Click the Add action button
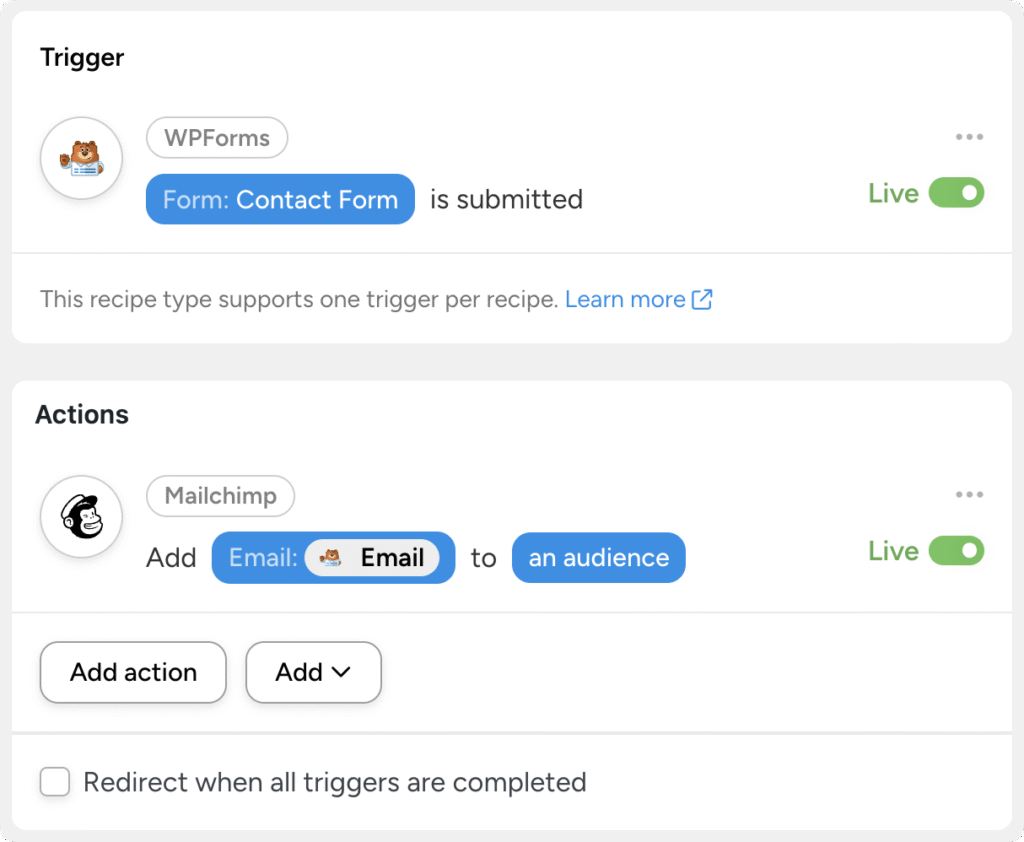This screenshot has height=842, width=1024. 133,672
